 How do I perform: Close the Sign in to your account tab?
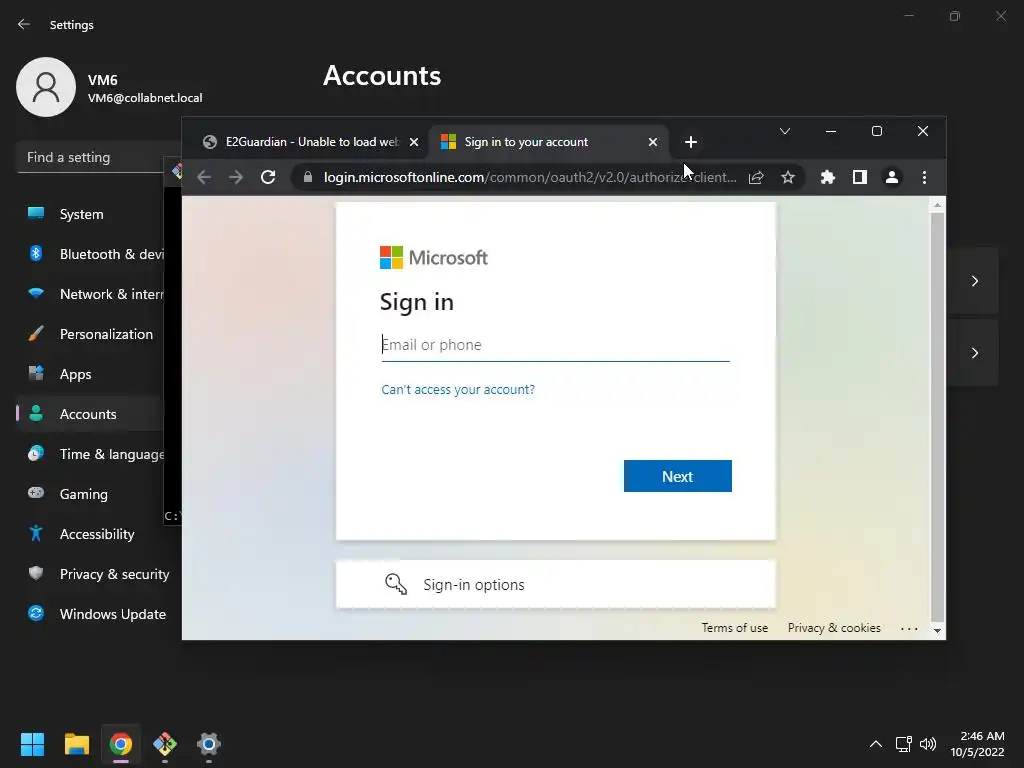[652, 142]
